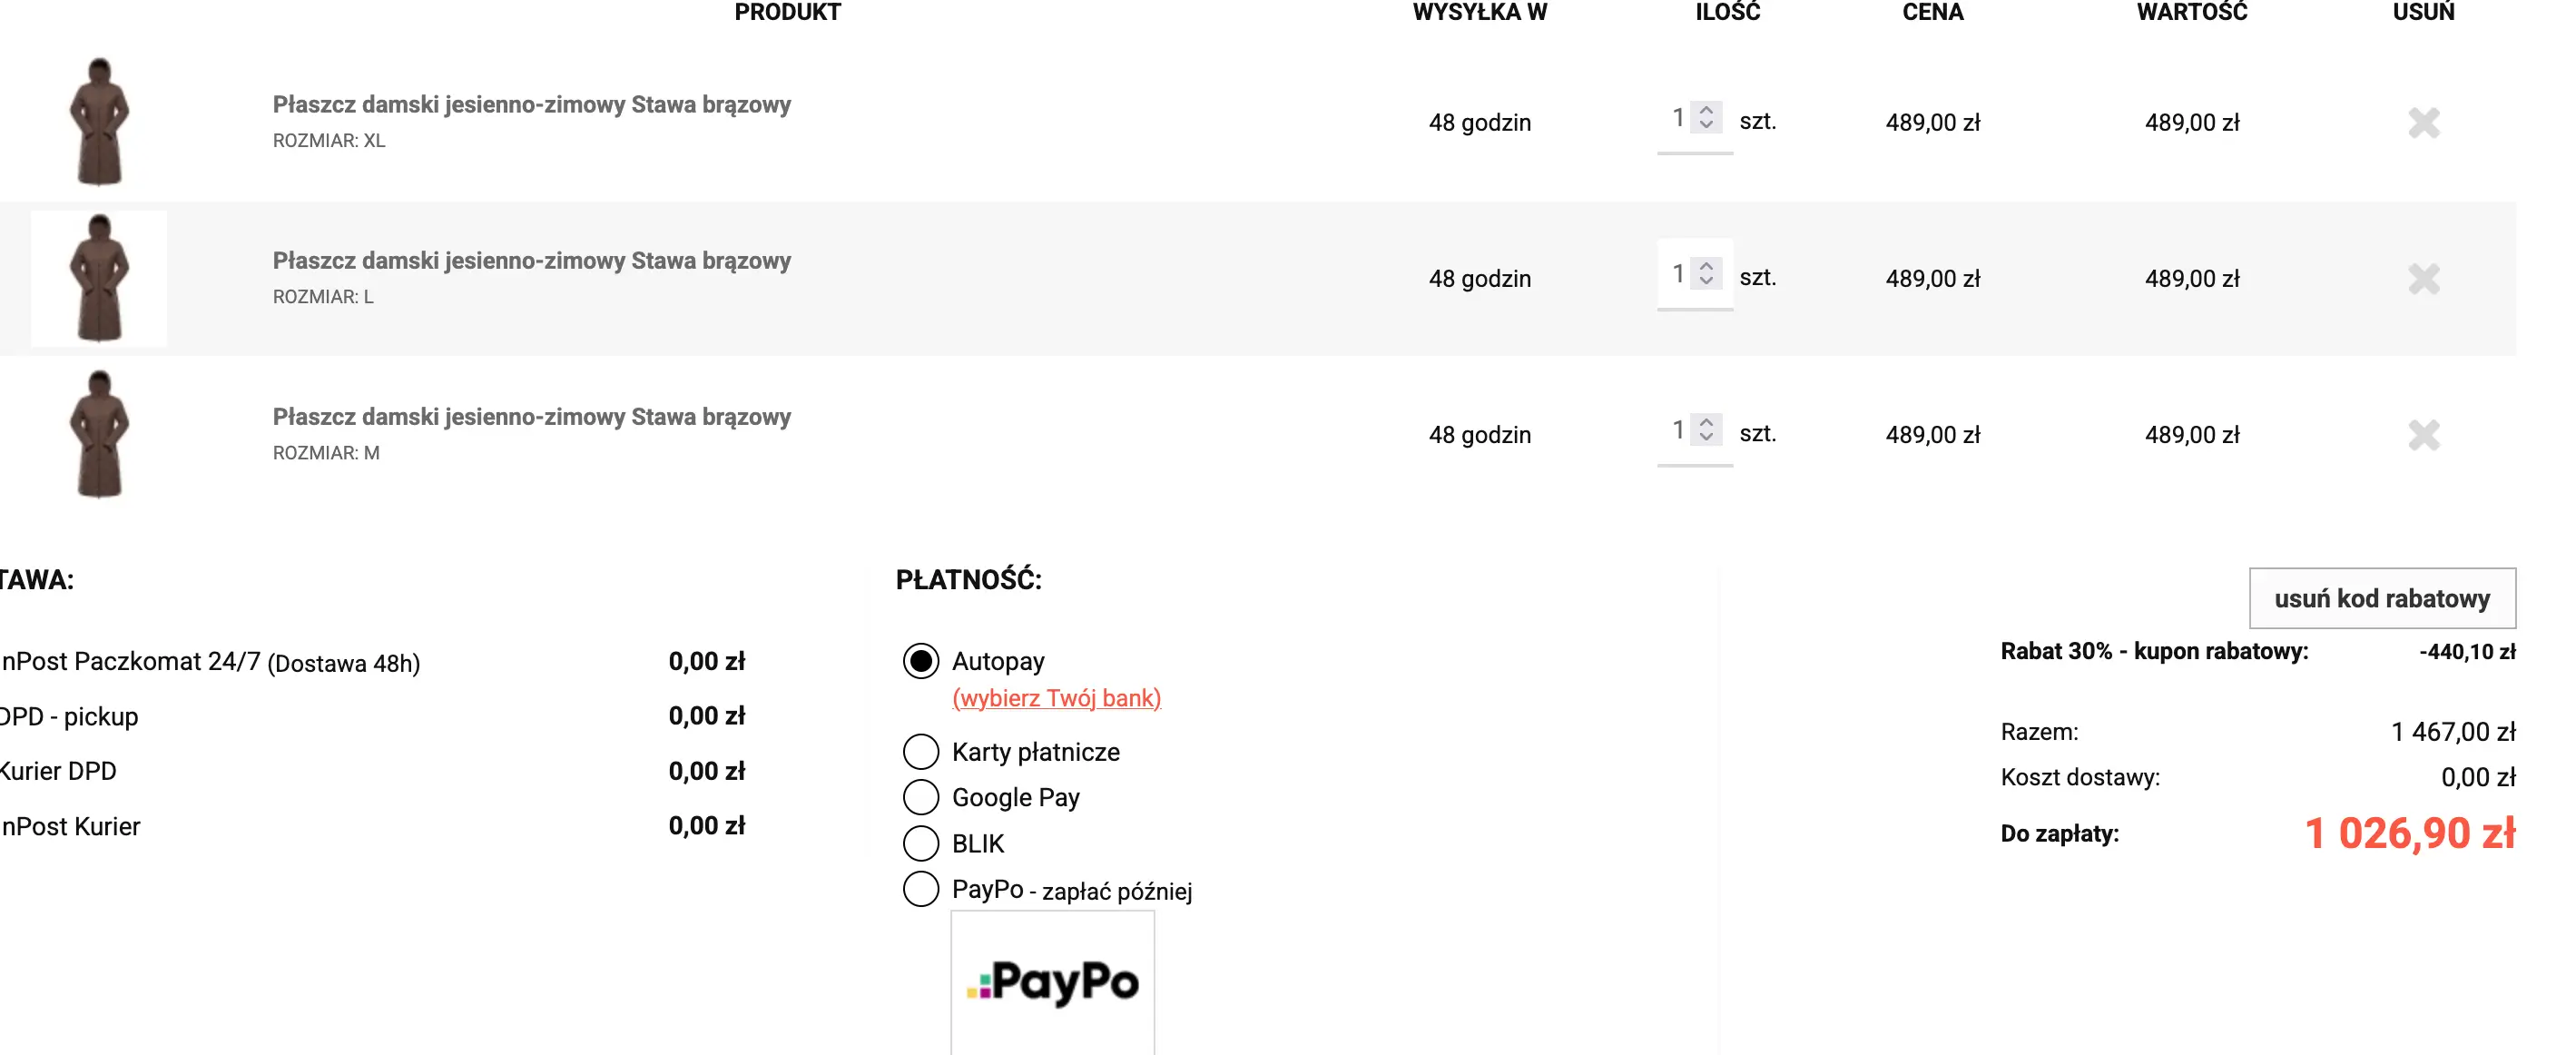Delete the size L coat row
This screenshot has height=1055, width=2576.
2423,279
